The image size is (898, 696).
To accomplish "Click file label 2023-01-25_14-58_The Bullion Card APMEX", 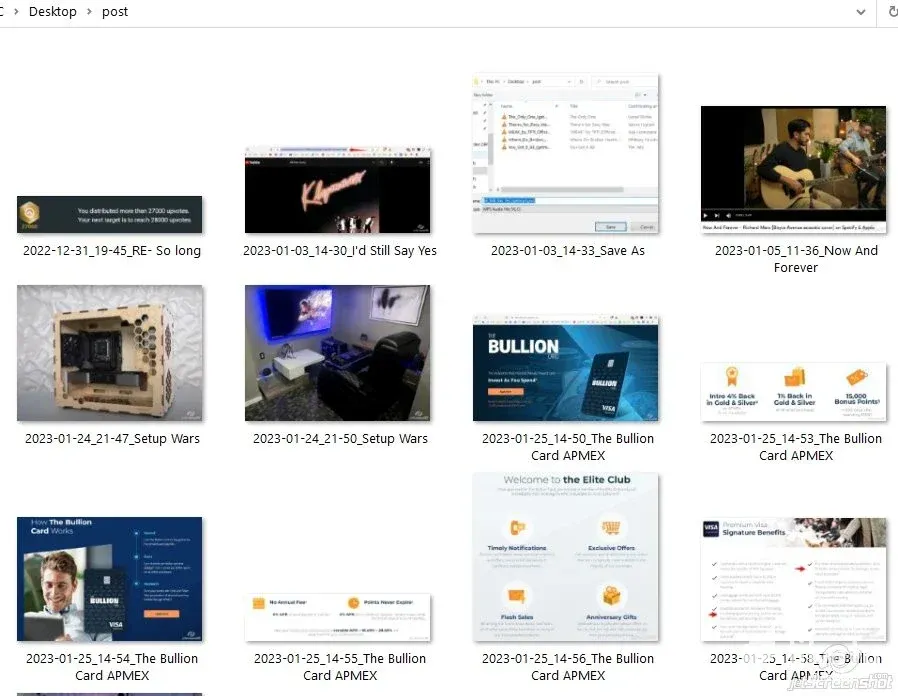I will pyautogui.click(x=796, y=667).
